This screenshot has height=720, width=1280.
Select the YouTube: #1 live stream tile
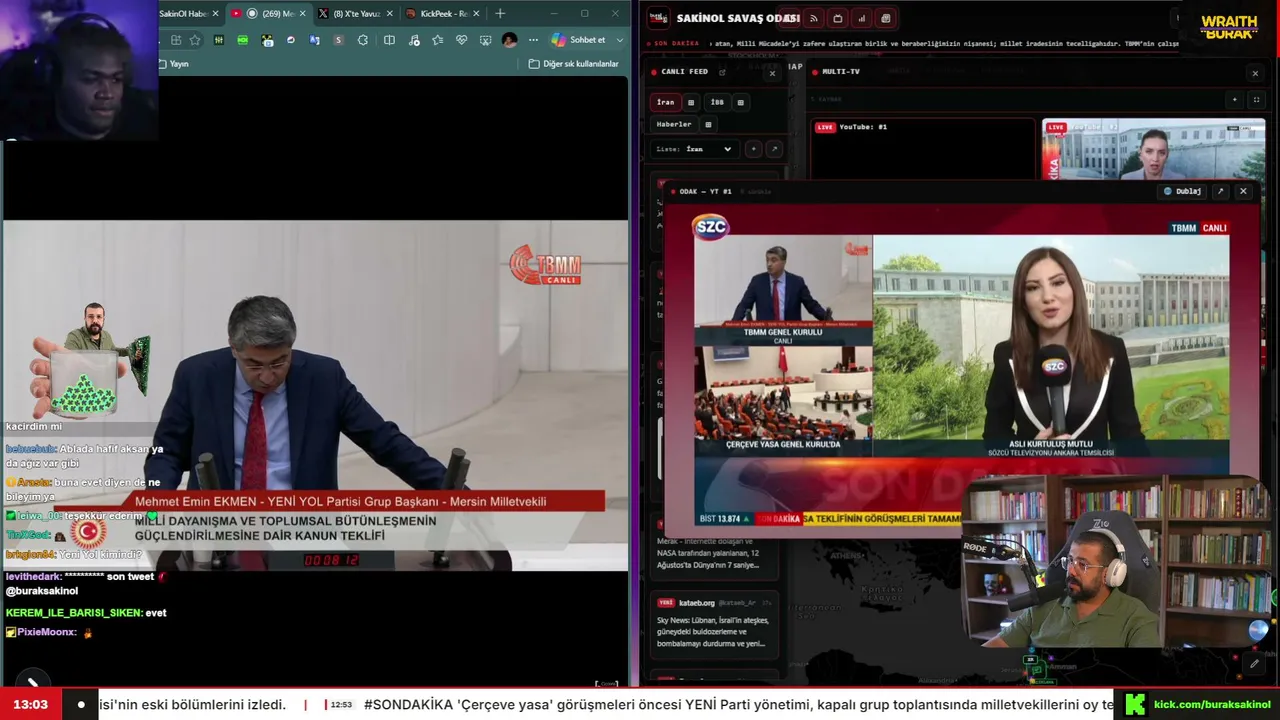[922, 149]
